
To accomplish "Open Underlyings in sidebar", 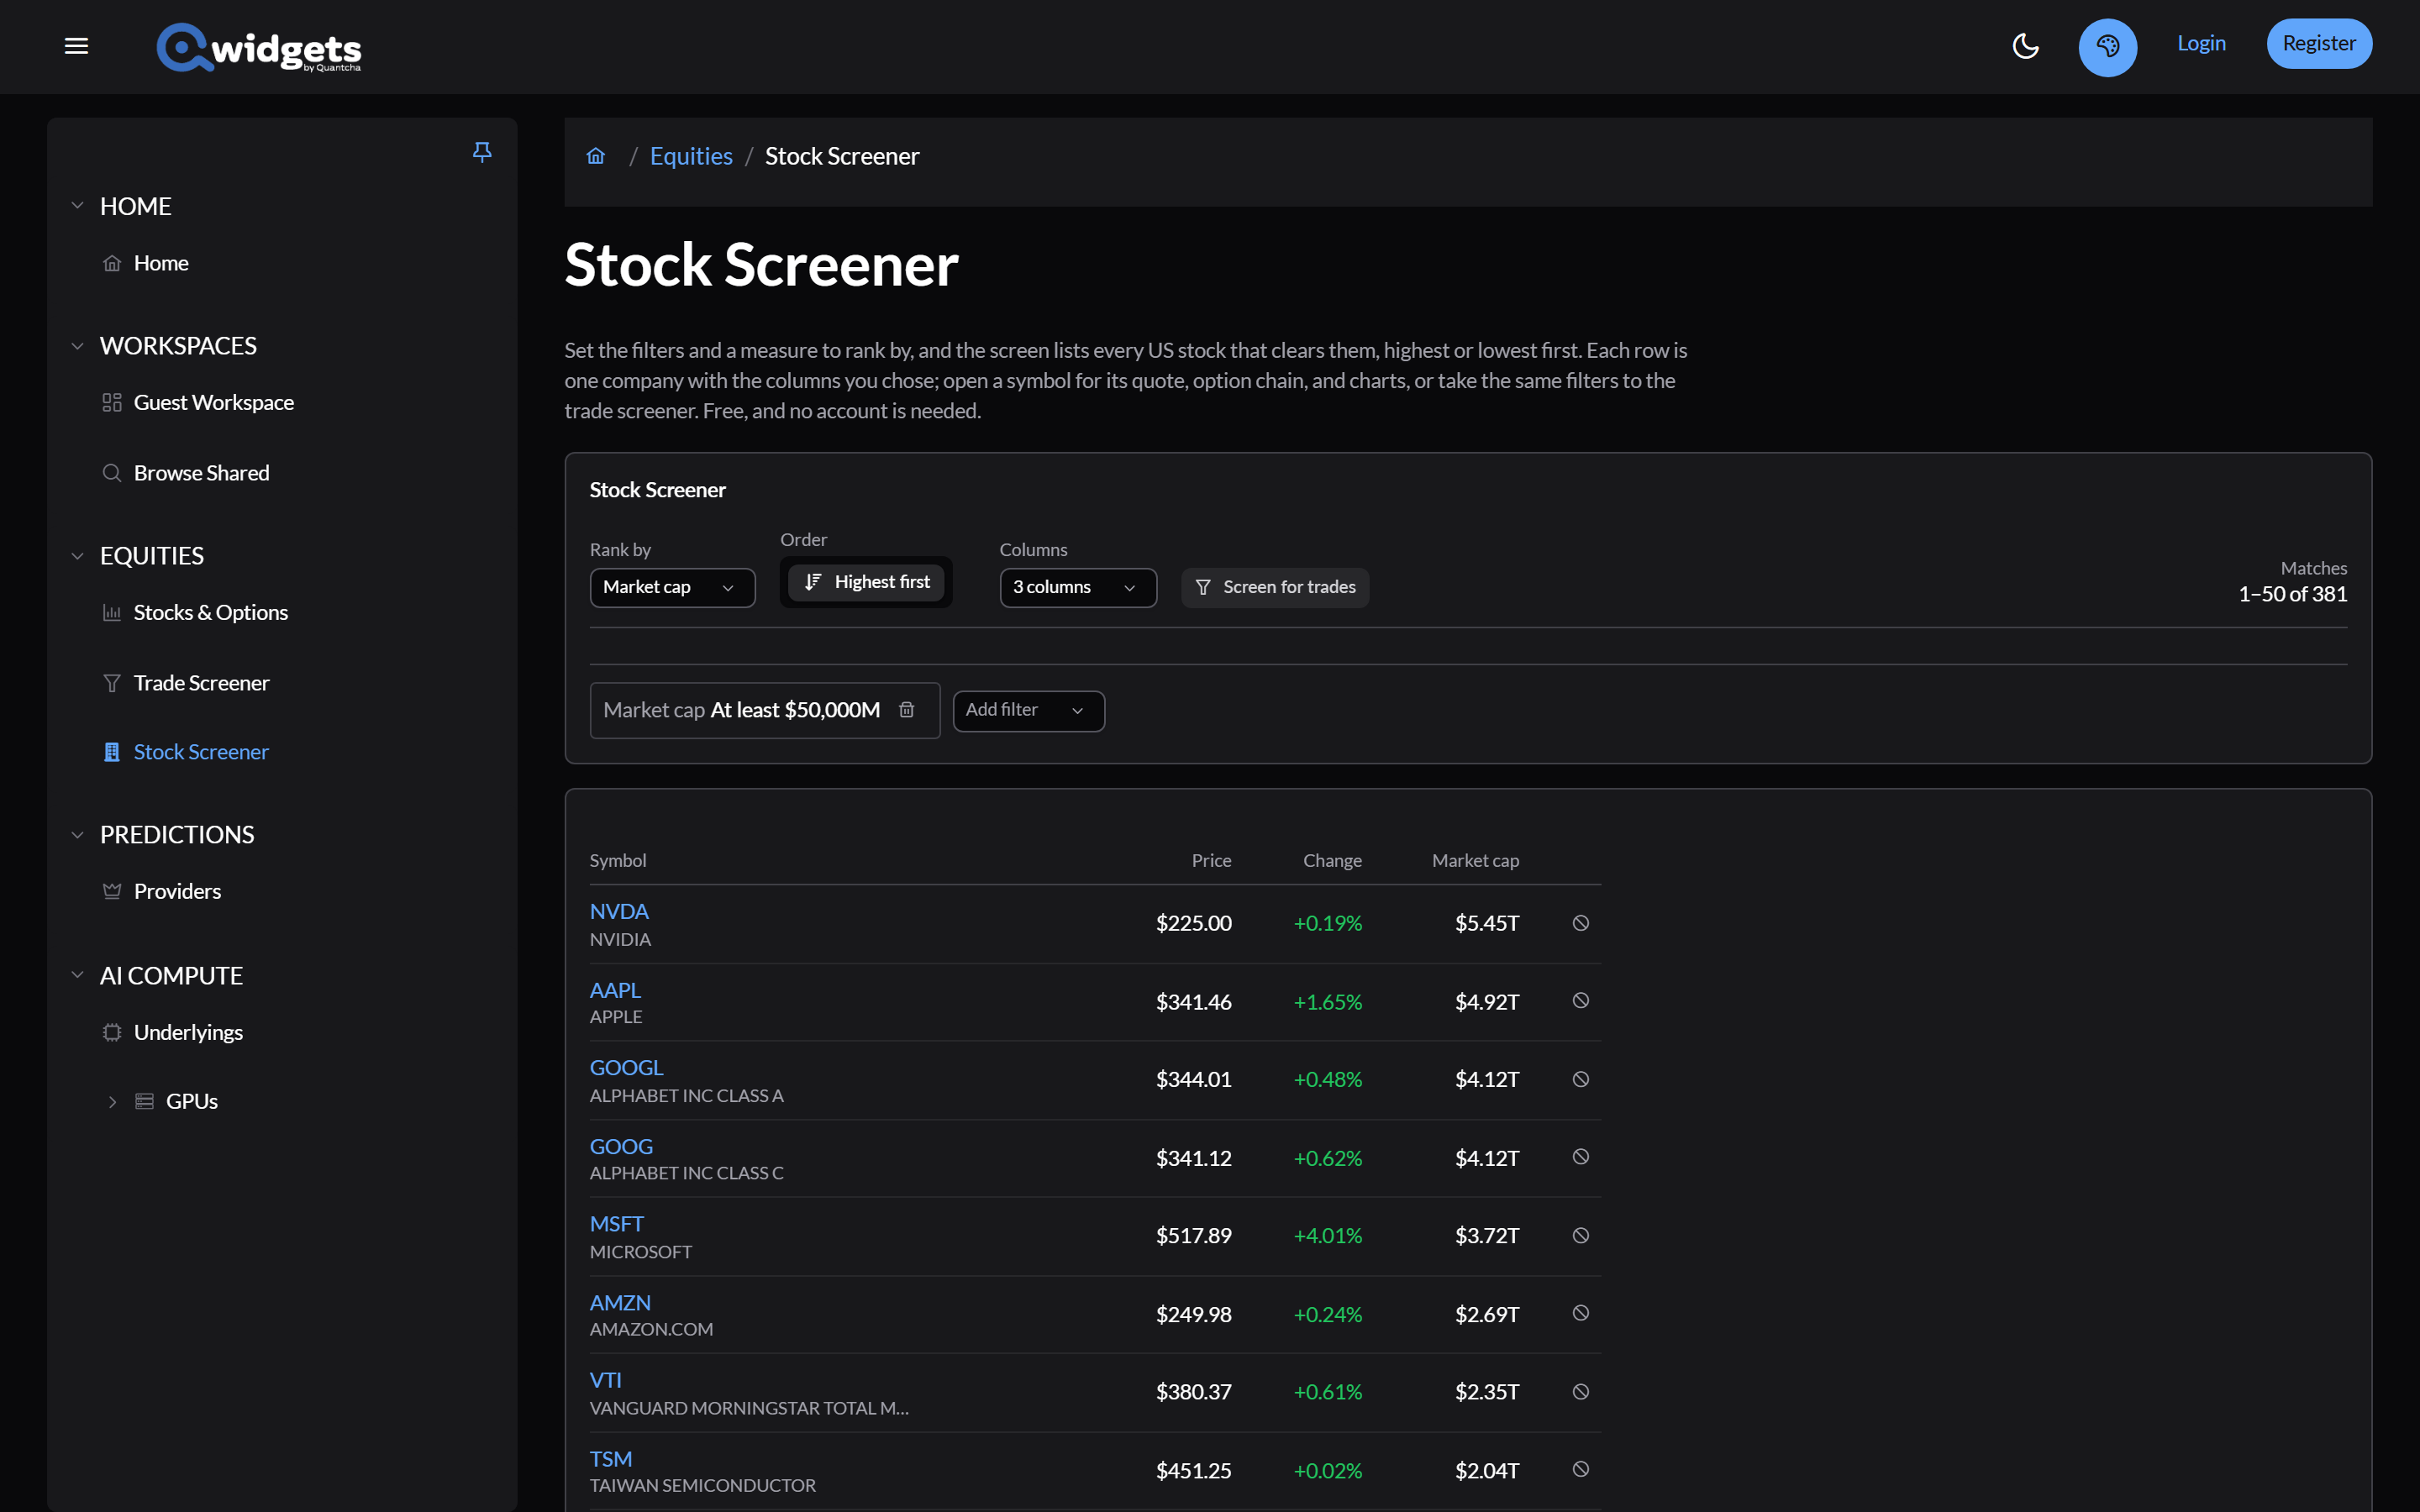I will (x=173, y=1032).
